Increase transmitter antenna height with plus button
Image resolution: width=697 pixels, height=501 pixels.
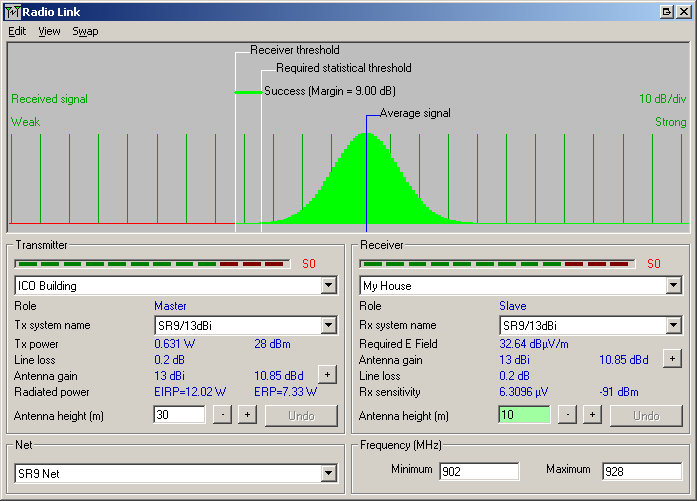coord(247,415)
